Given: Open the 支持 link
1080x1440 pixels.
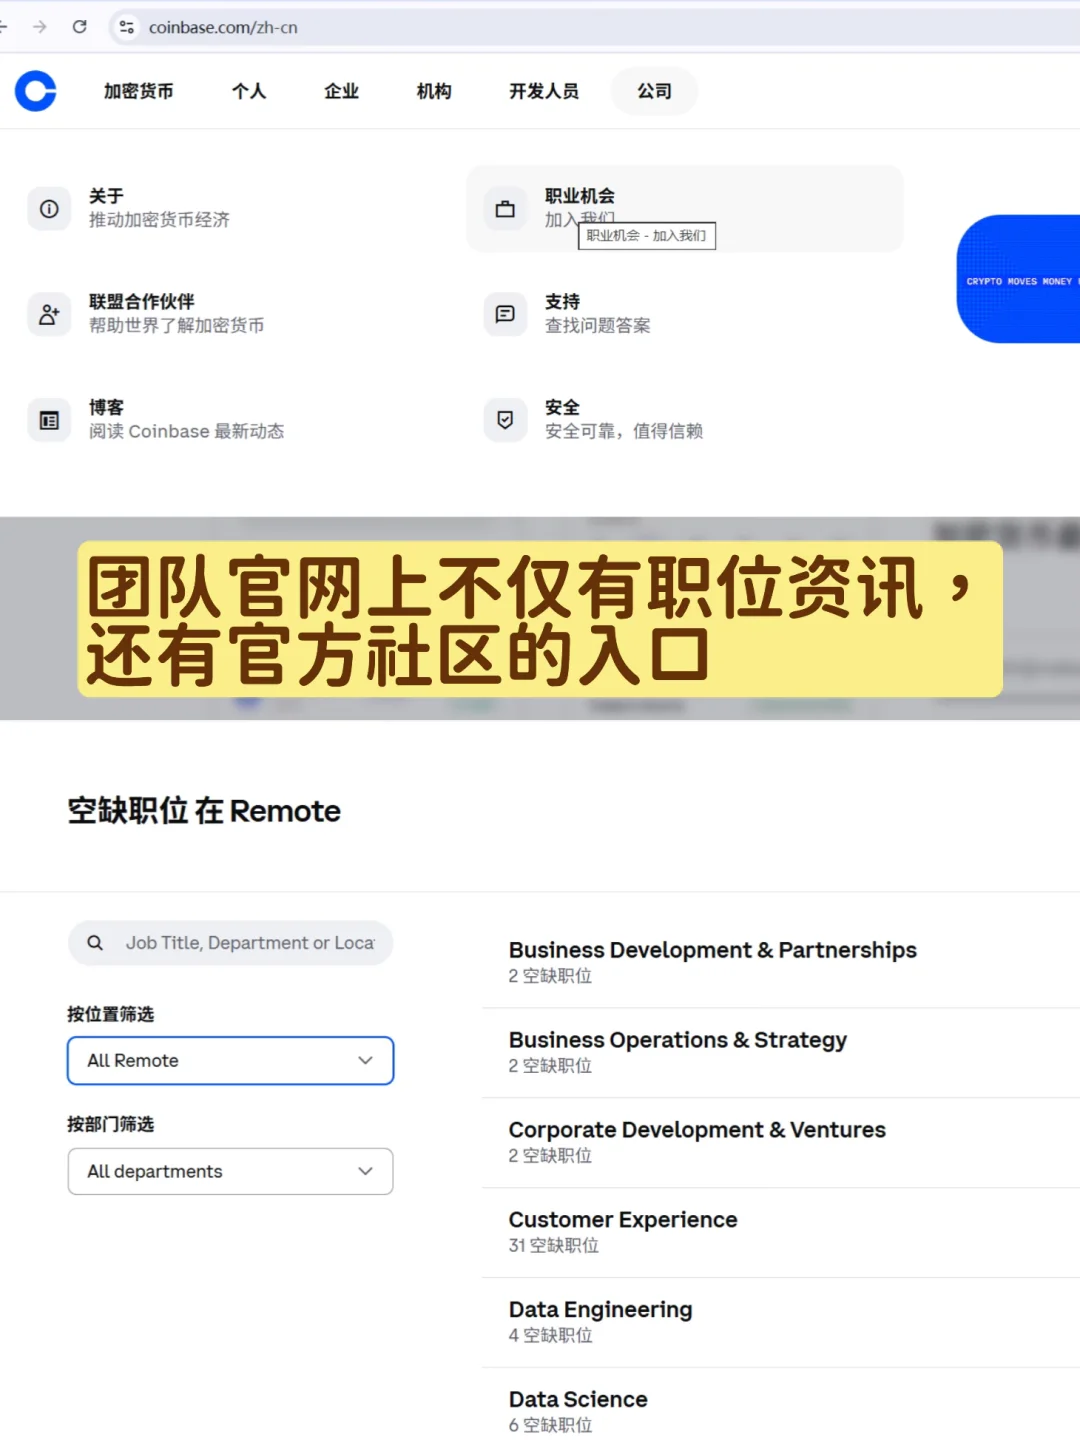Looking at the screenshot, I should [x=562, y=301].
